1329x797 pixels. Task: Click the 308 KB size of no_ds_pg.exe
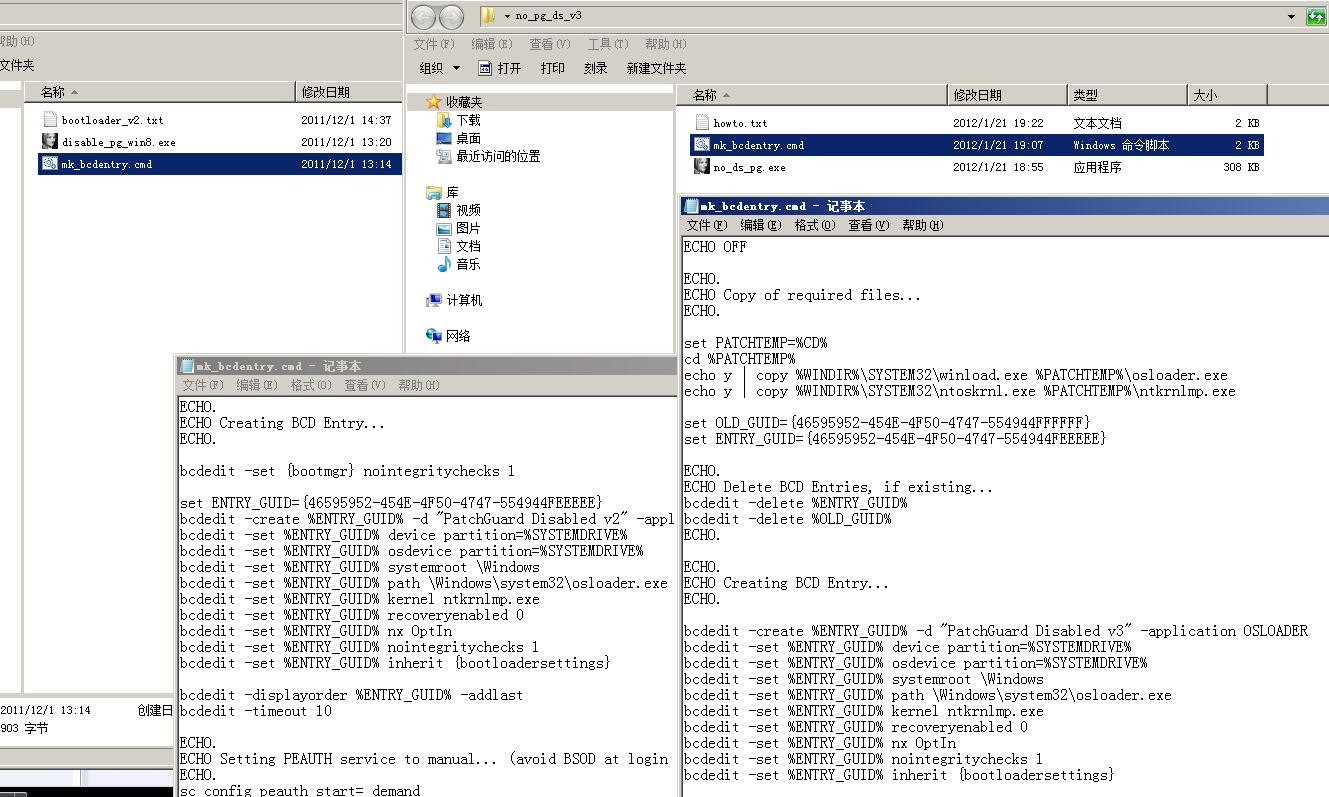(x=1241, y=167)
